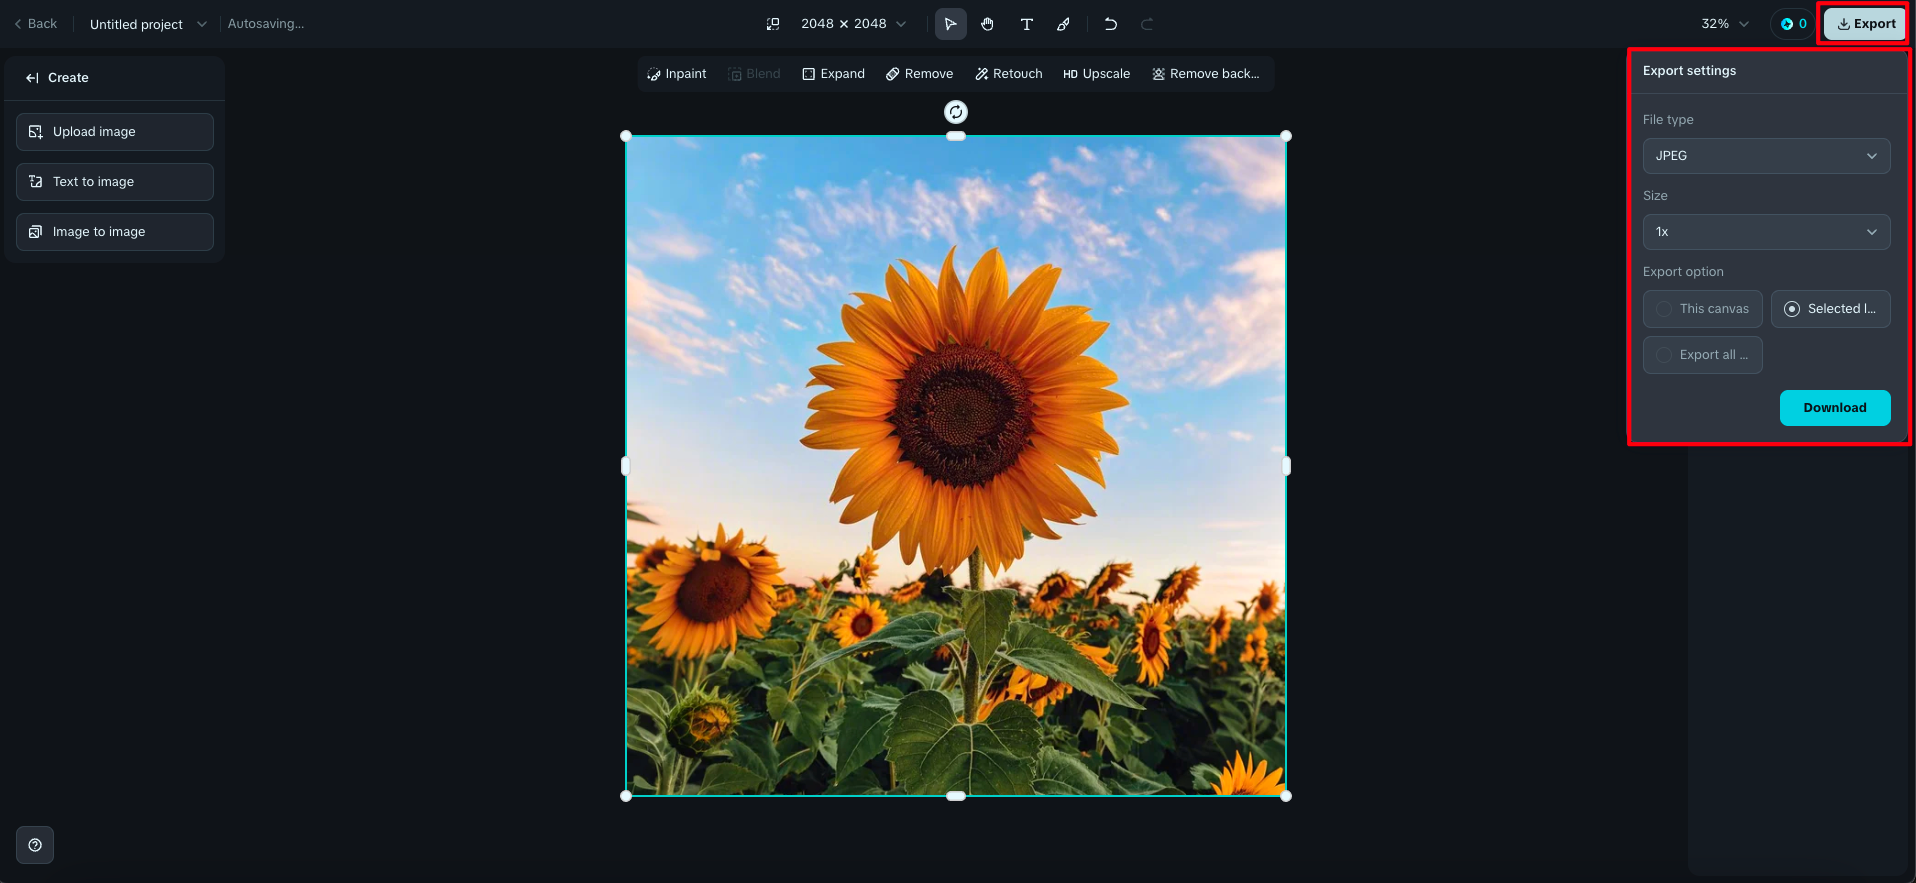Click the left edge resize handle
1916x883 pixels.
click(626, 466)
